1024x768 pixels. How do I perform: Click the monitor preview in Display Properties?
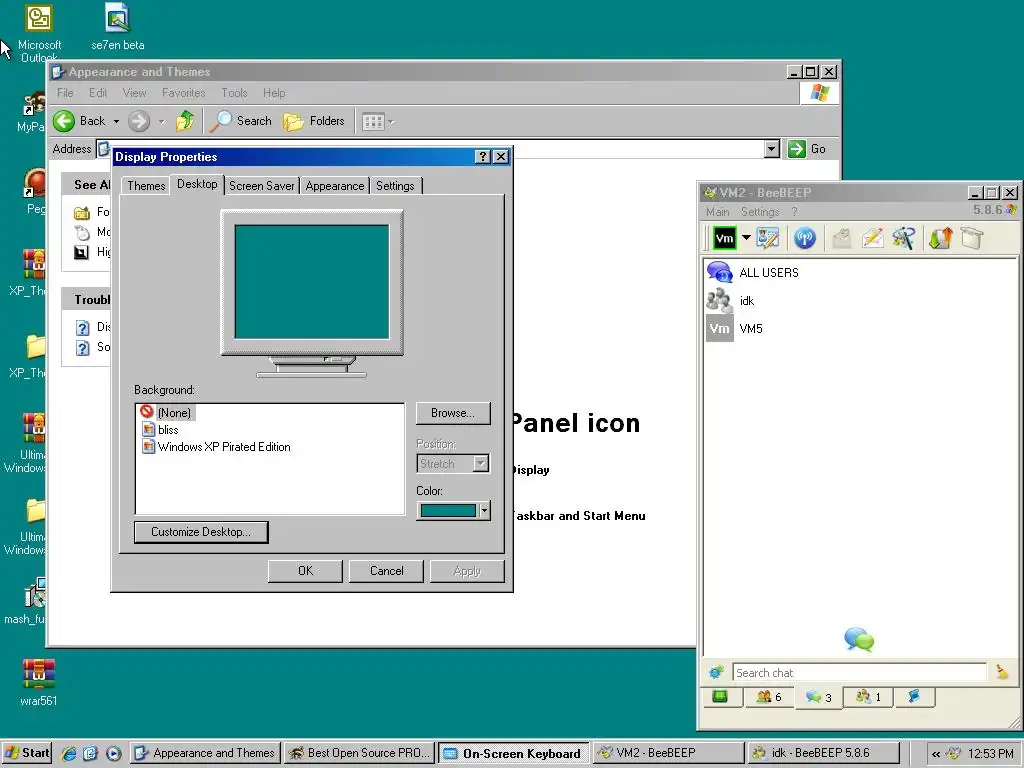(312, 282)
